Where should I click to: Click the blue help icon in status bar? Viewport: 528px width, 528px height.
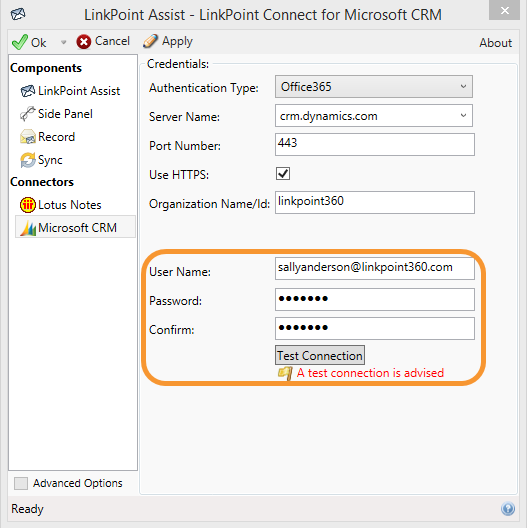pyautogui.click(x=508, y=508)
